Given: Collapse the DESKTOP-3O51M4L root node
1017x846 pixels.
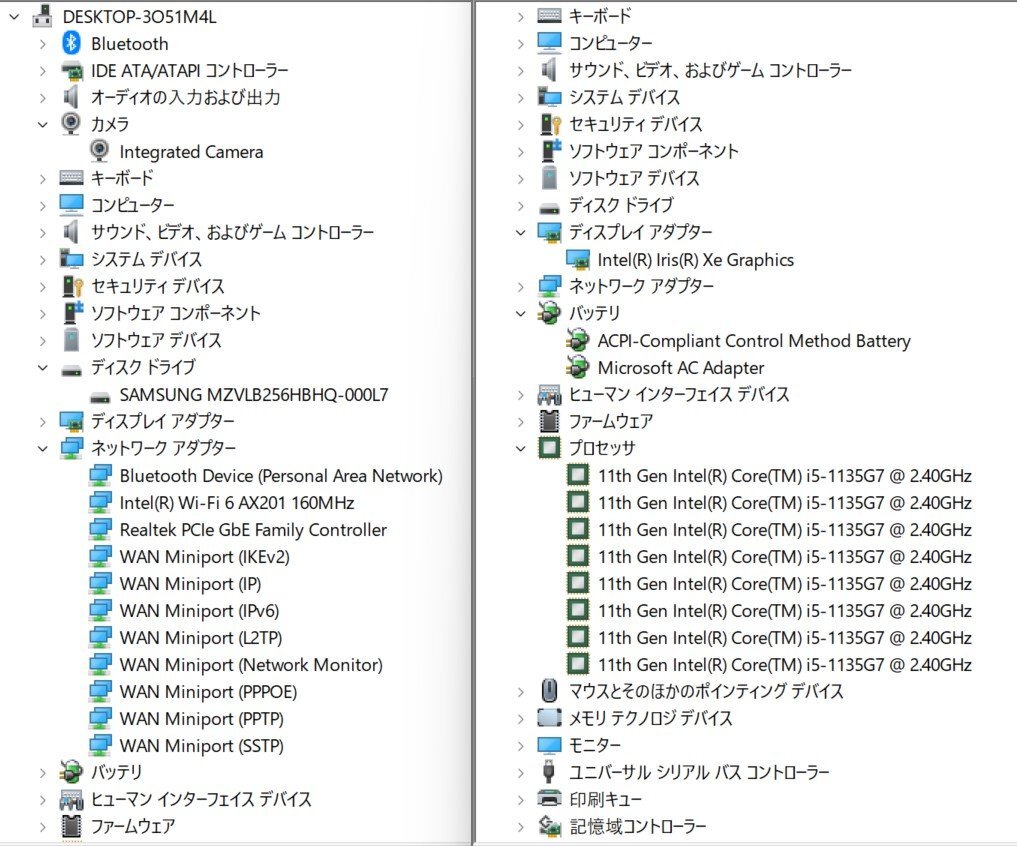Looking at the screenshot, I should (14, 17).
